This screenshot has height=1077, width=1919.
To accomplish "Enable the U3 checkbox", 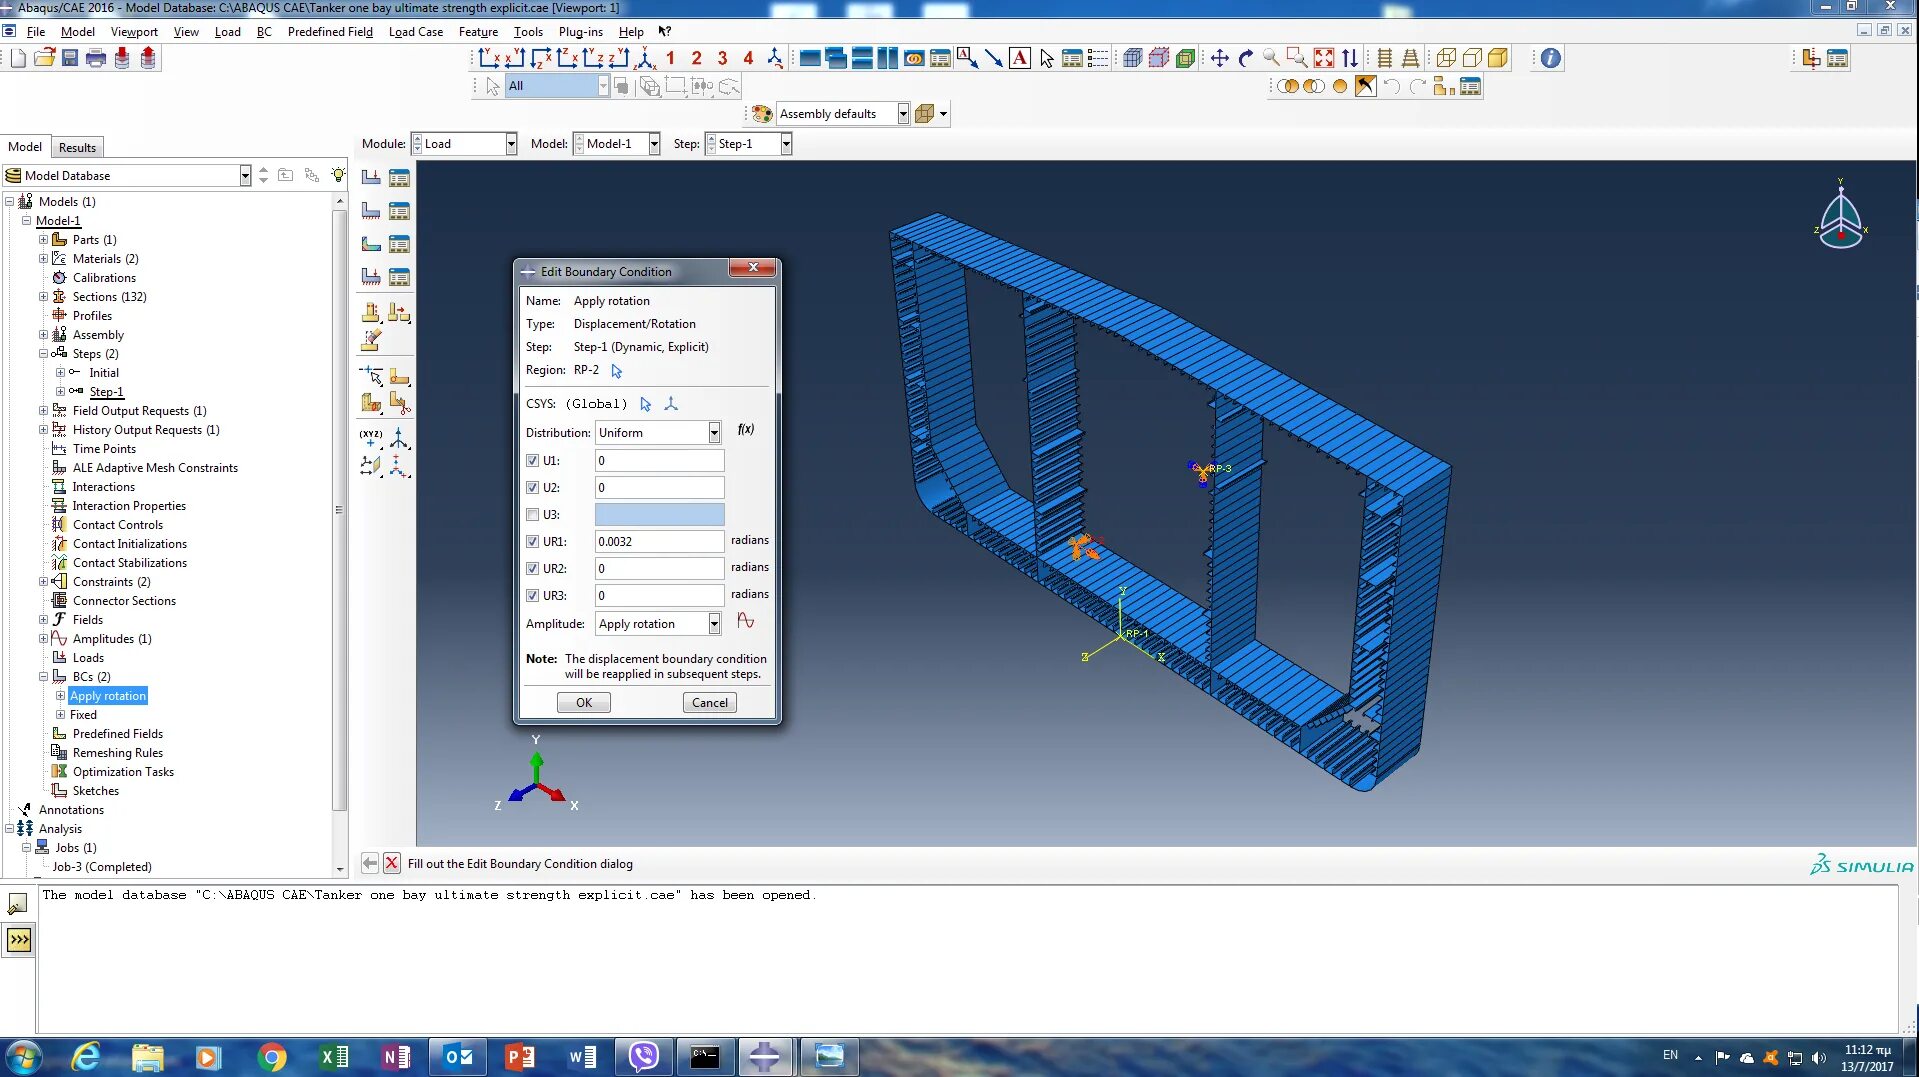I will click(x=534, y=514).
